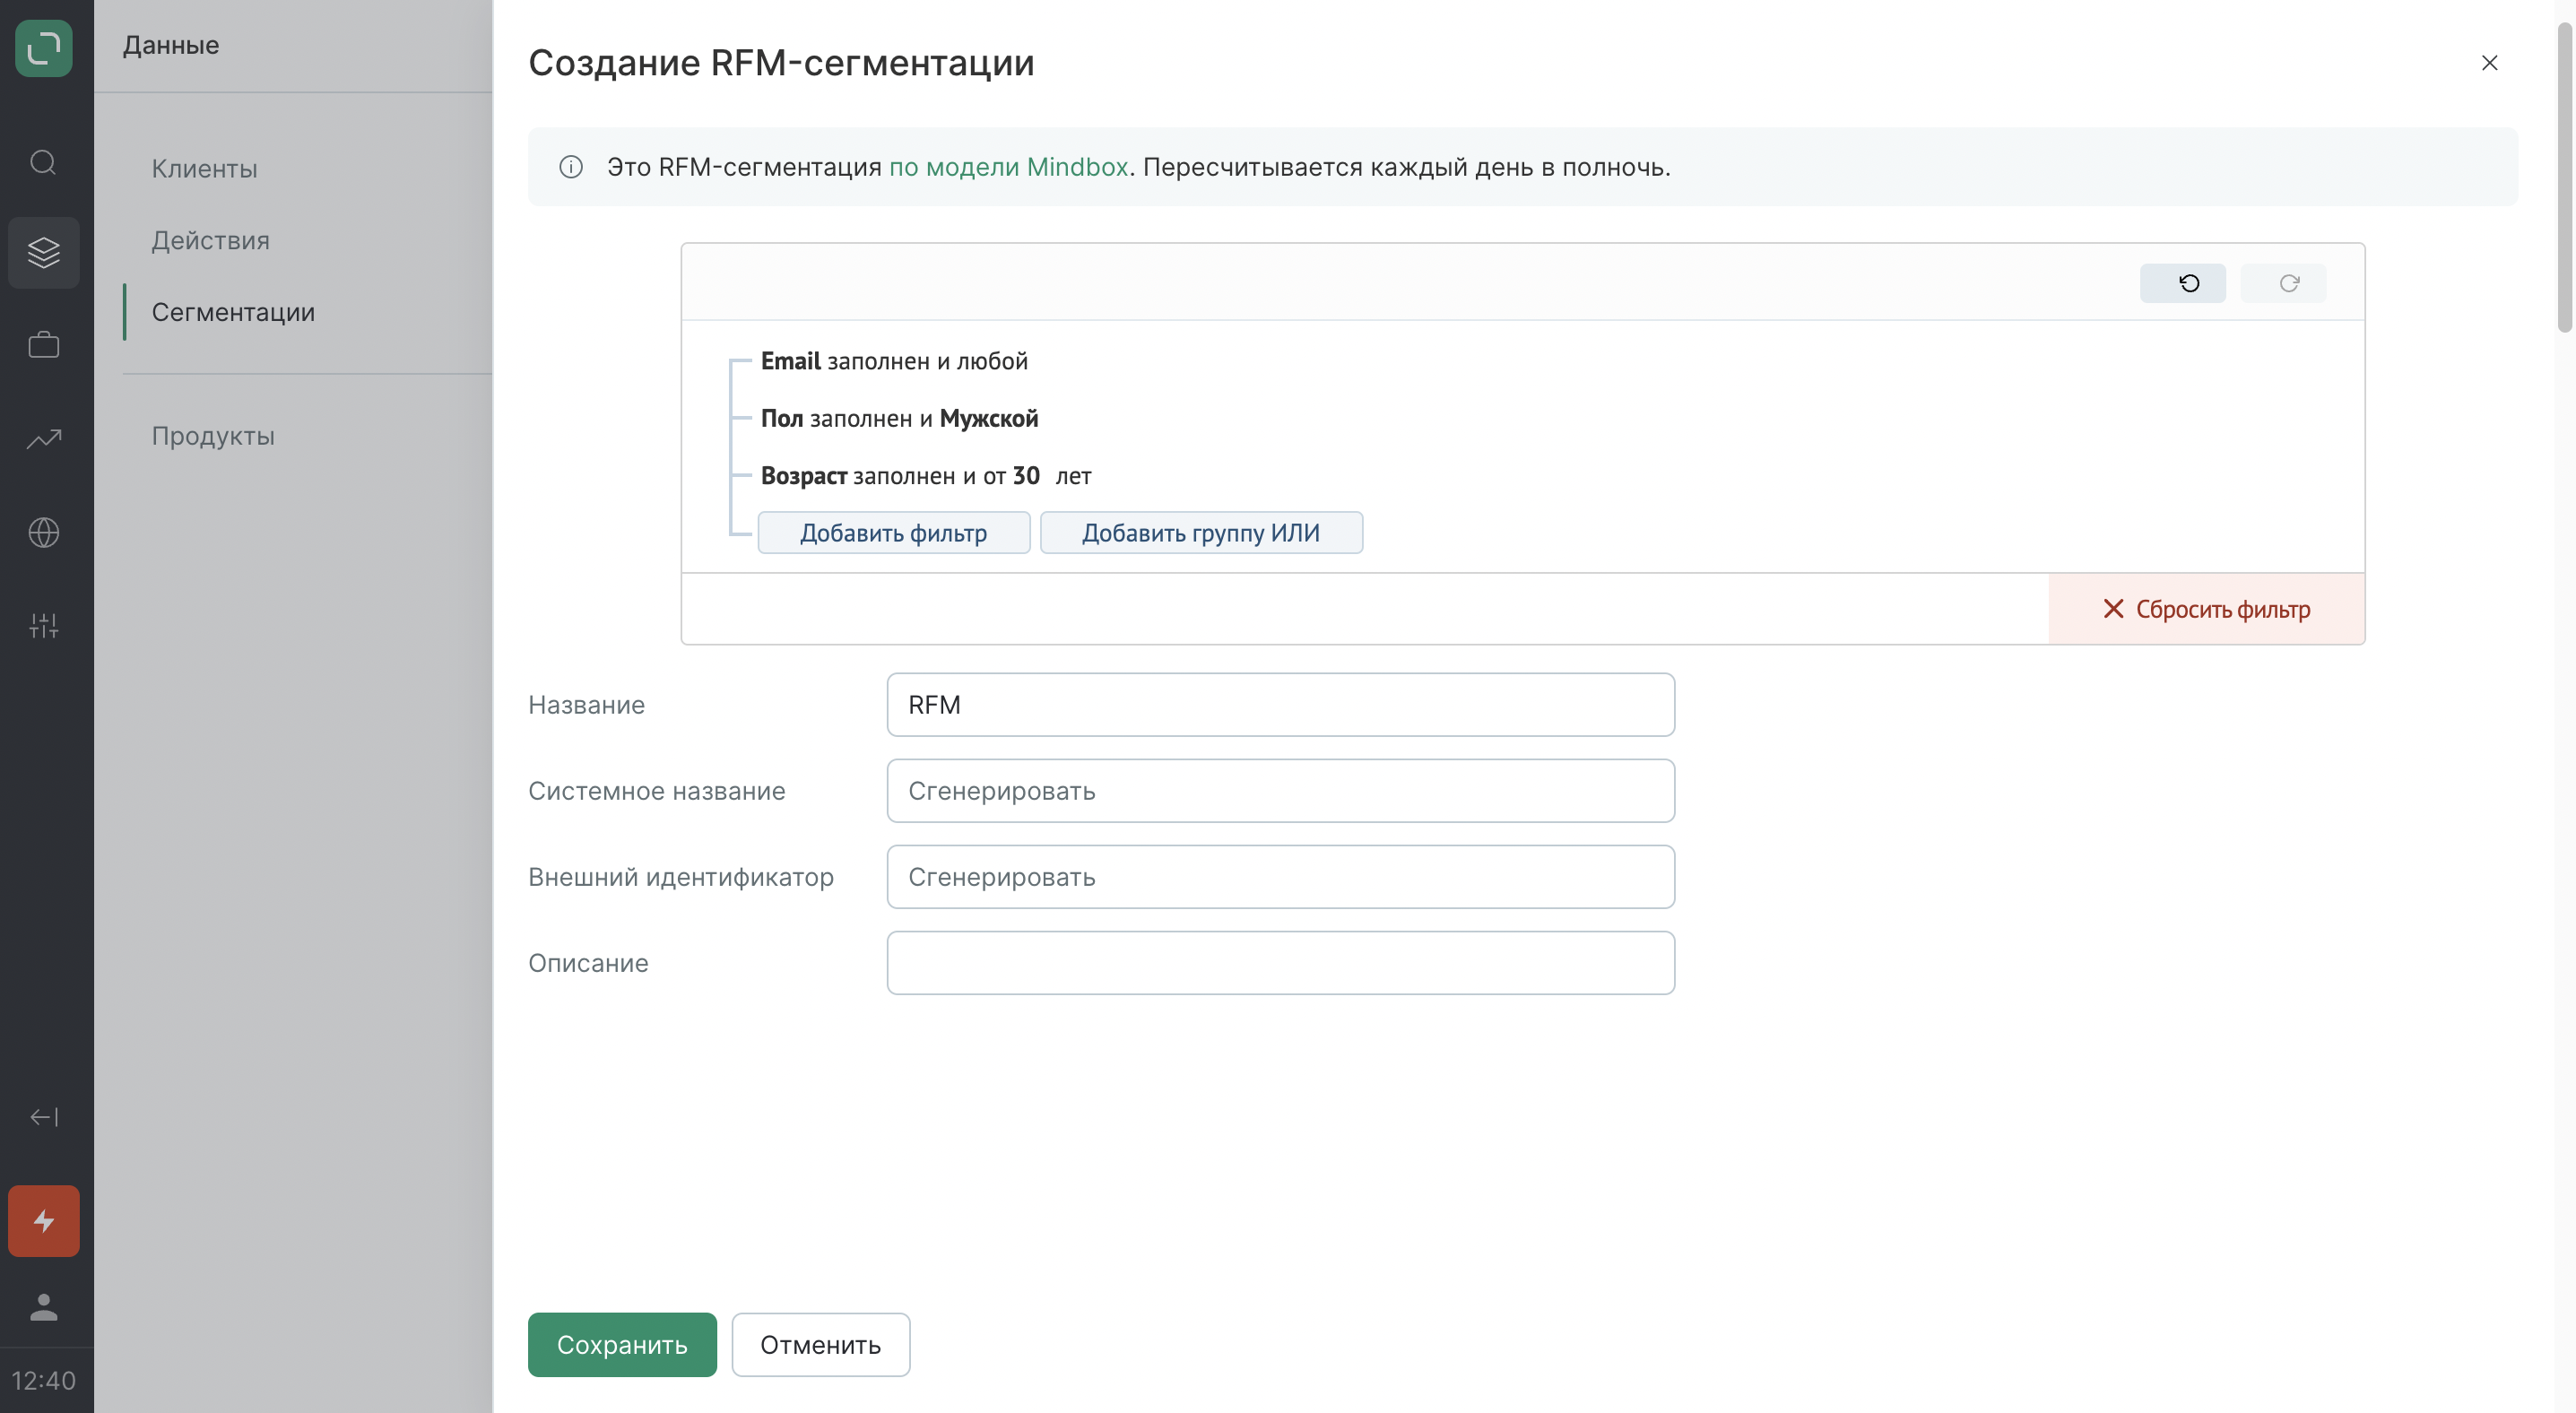Focus the Внешний идентификатор input field

[1281, 877]
